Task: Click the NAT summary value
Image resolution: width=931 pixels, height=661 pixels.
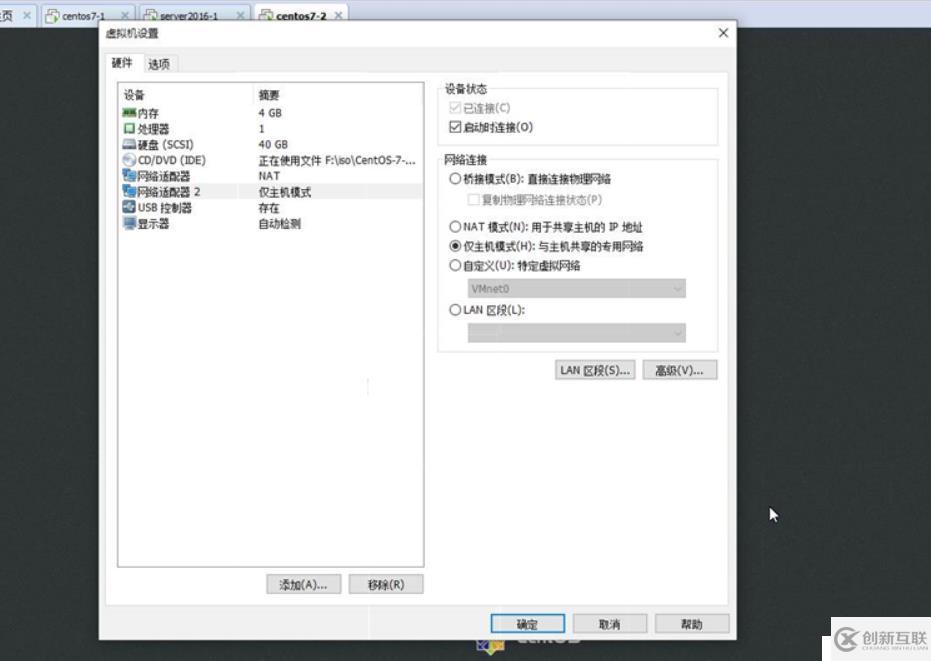Action: tap(269, 176)
